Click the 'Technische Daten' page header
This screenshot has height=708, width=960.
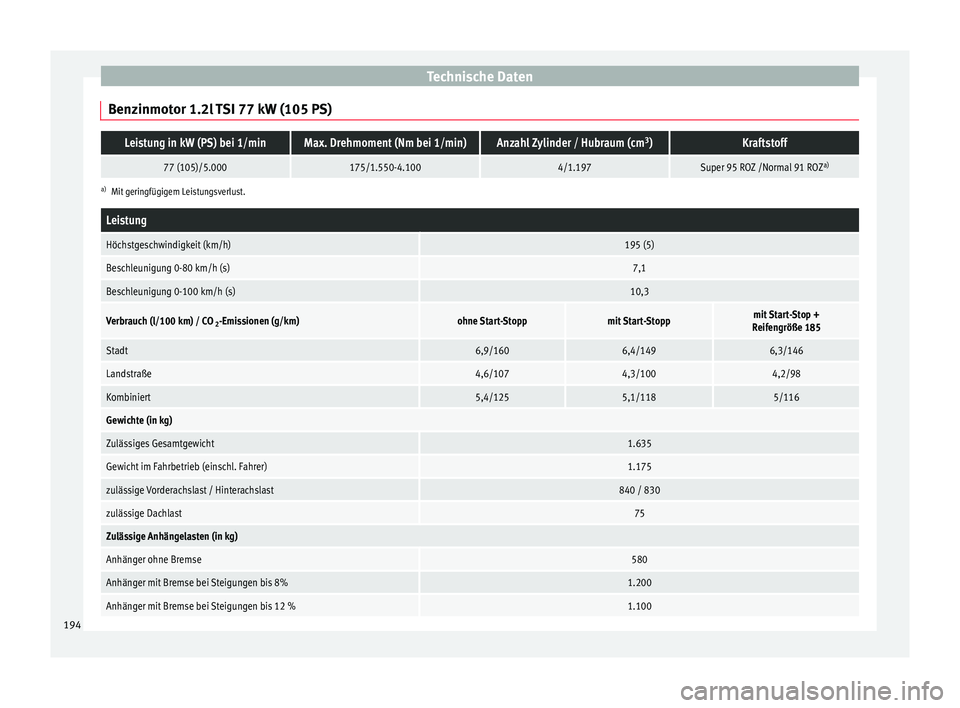pyautogui.click(x=479, y=77)
